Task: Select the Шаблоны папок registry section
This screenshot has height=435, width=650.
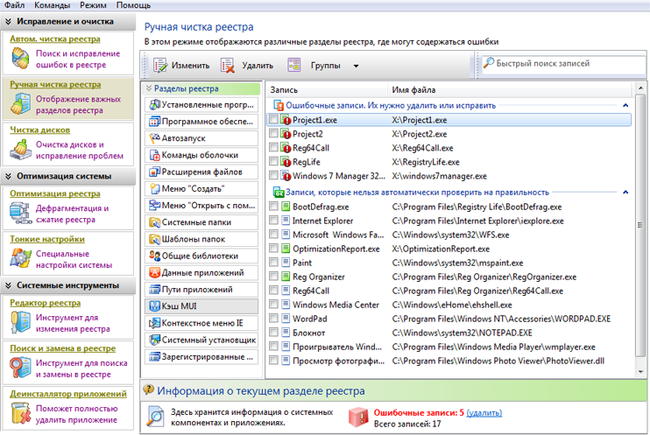Action: tap(201, 239)
